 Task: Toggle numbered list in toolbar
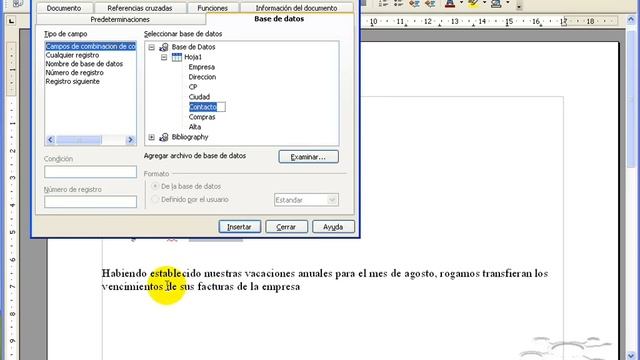(383, 4)
